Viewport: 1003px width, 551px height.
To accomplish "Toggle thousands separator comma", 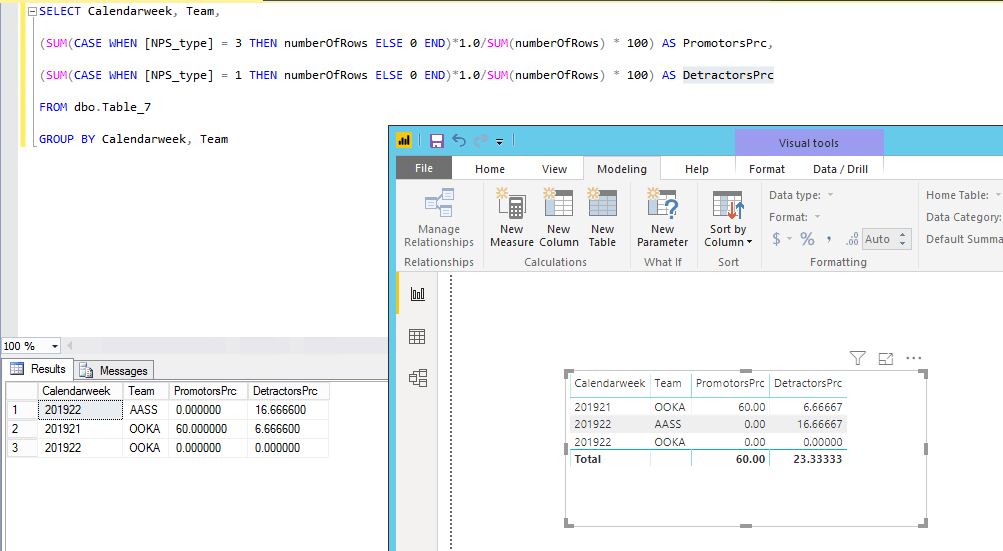I will (829, 239).
